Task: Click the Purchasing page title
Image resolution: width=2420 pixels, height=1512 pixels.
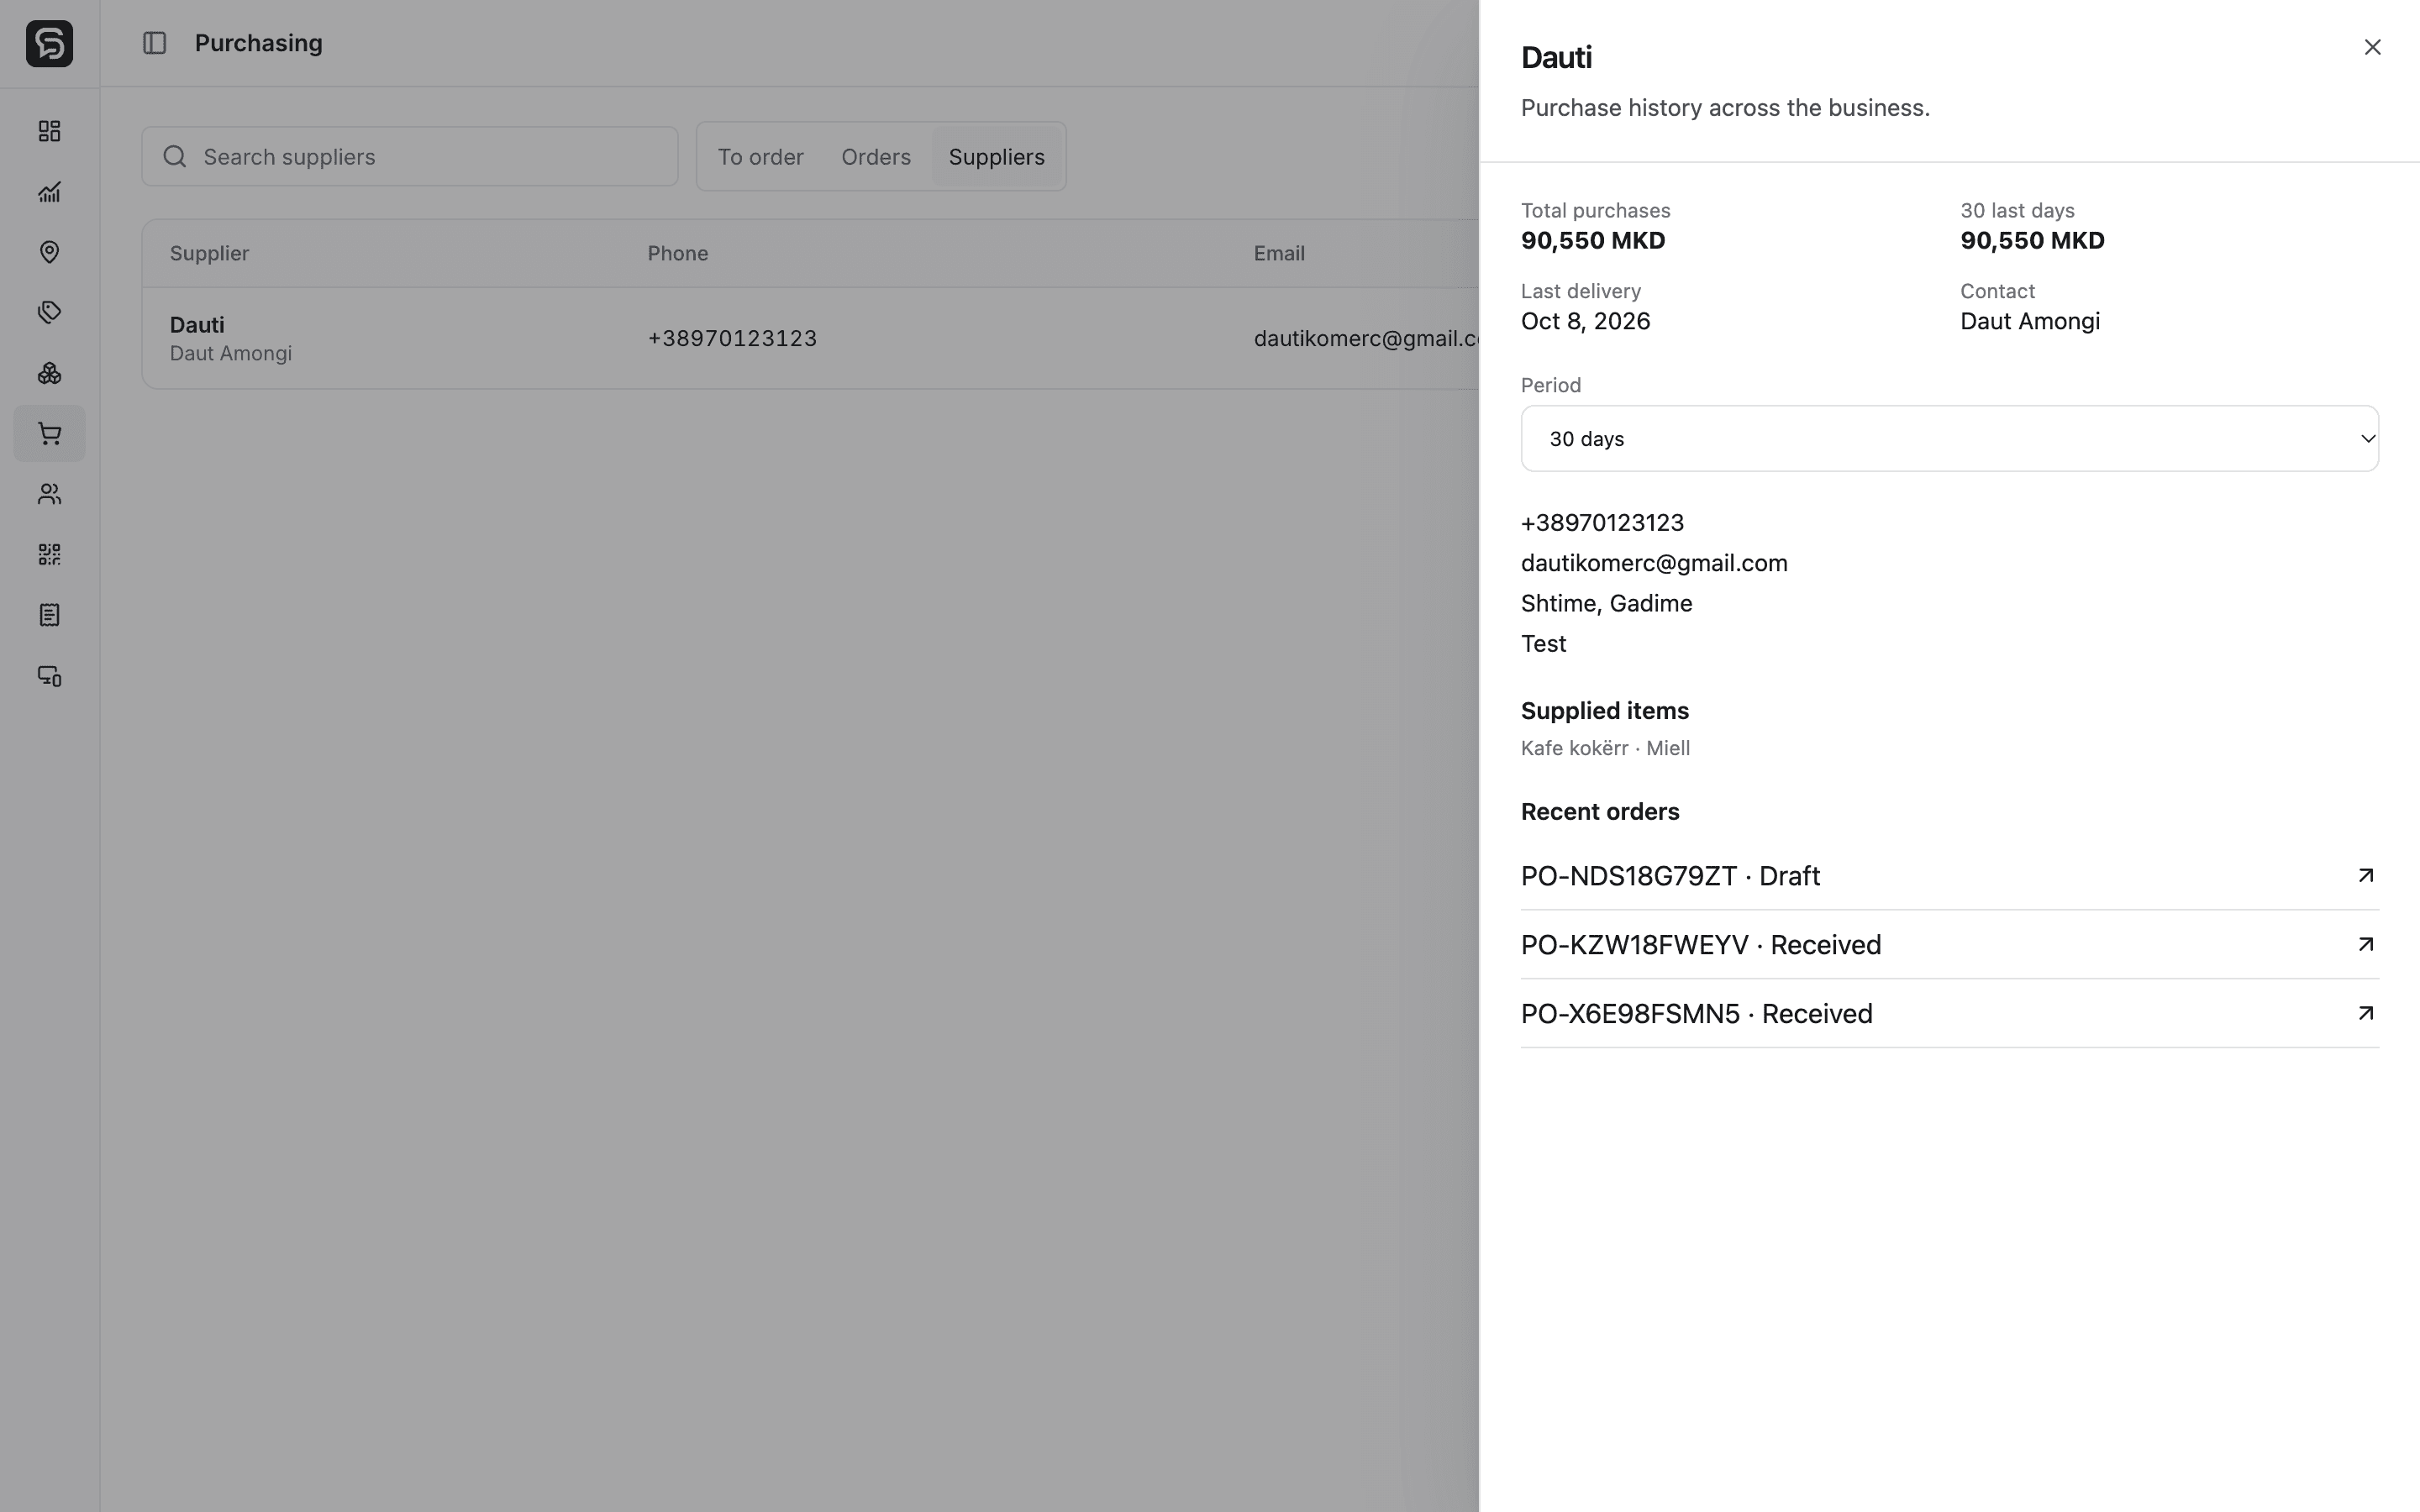Action: coord(258,43)
